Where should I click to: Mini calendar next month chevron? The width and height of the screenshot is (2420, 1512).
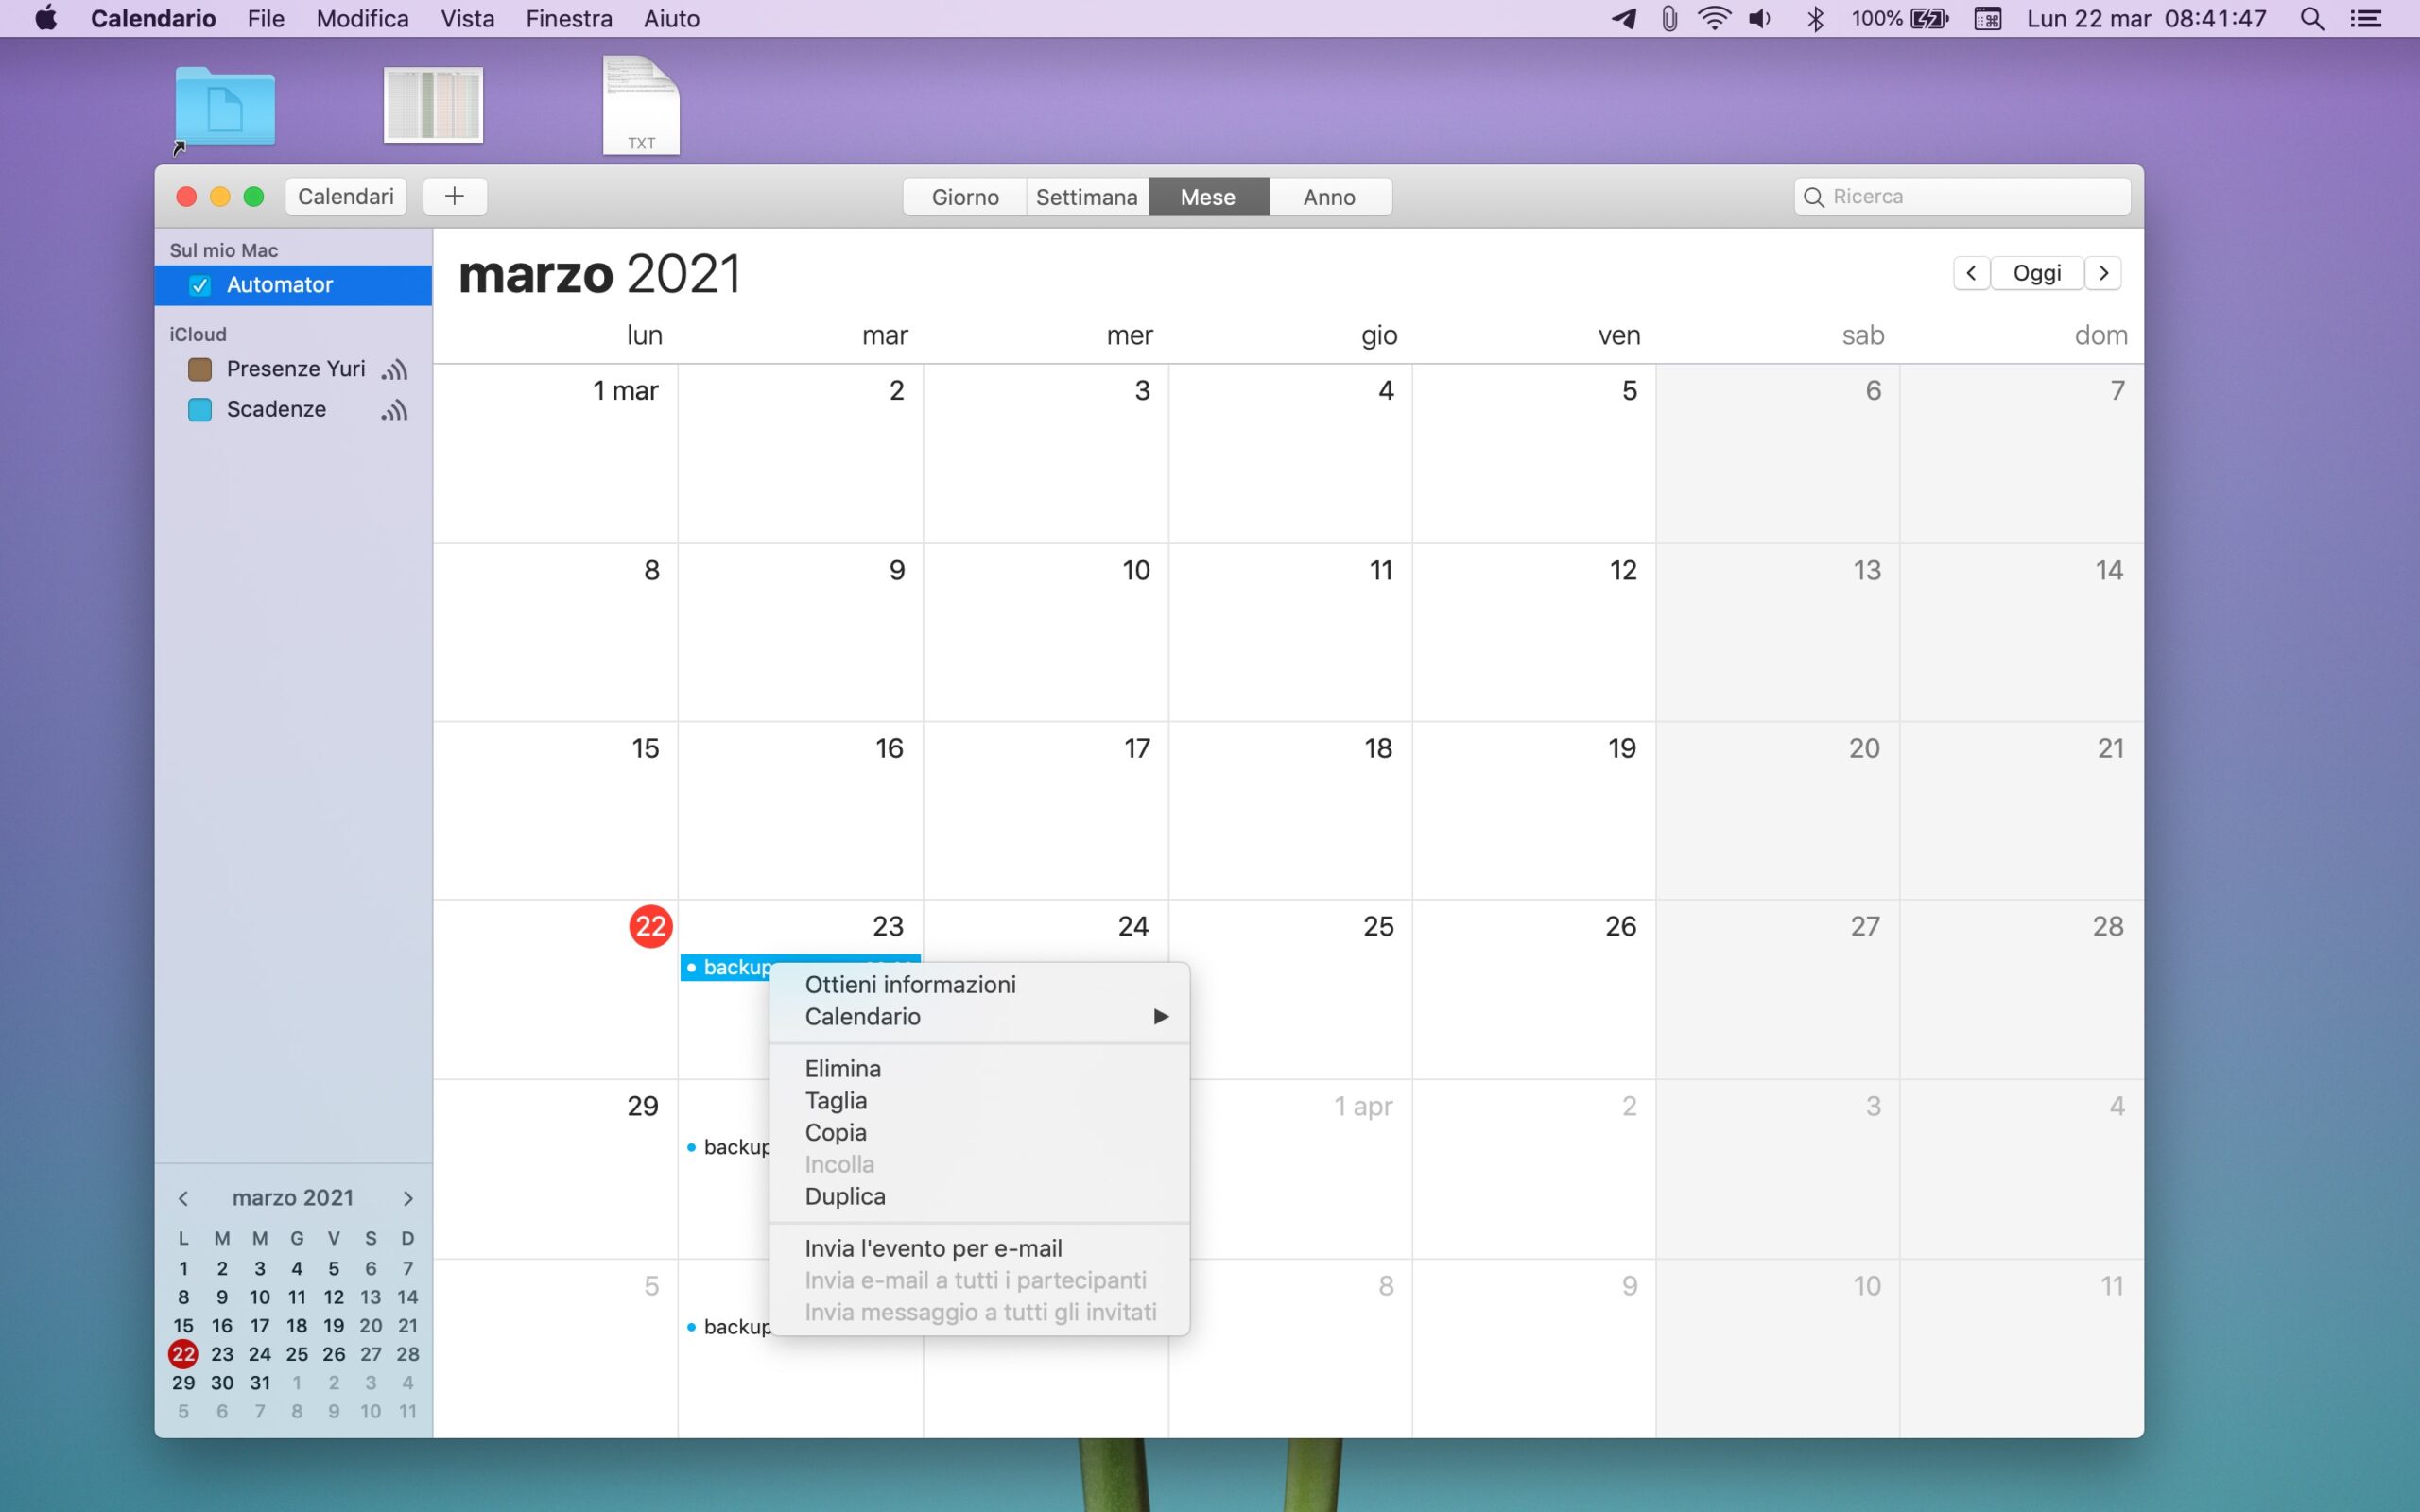(x=407, y=1198)
